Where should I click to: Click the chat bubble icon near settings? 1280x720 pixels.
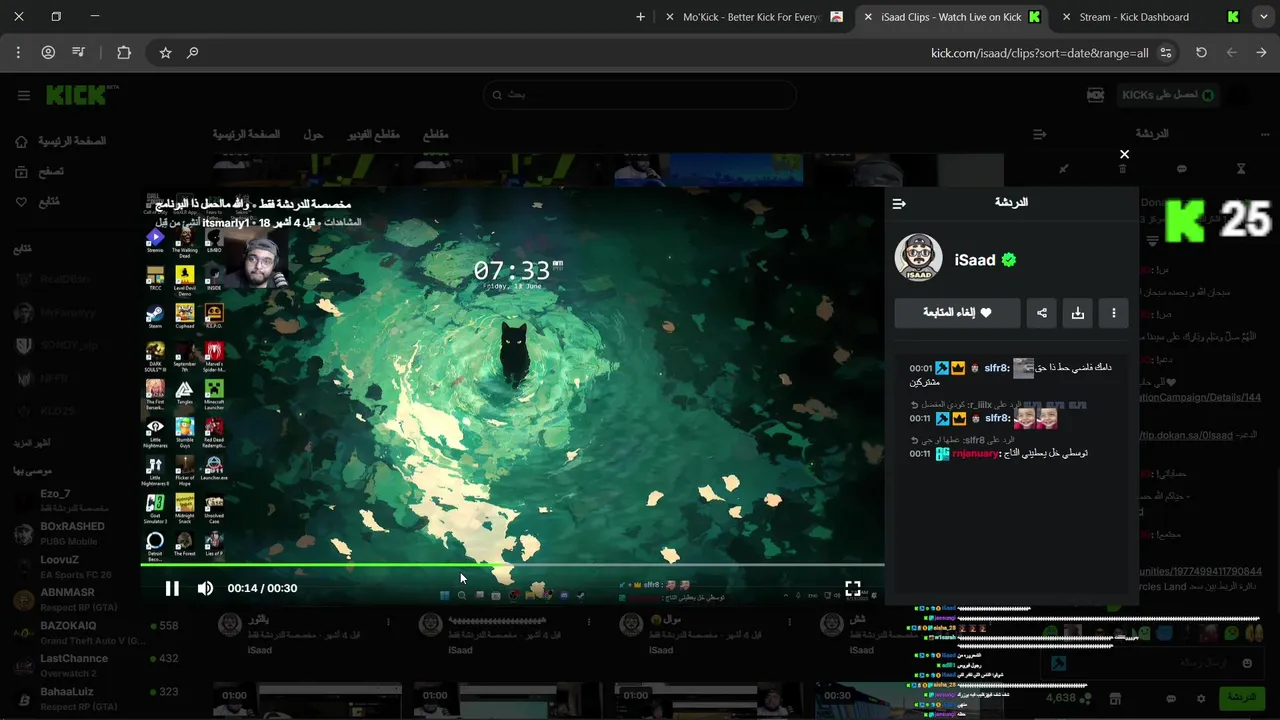pyautogui.click(x=1171, y=698)
